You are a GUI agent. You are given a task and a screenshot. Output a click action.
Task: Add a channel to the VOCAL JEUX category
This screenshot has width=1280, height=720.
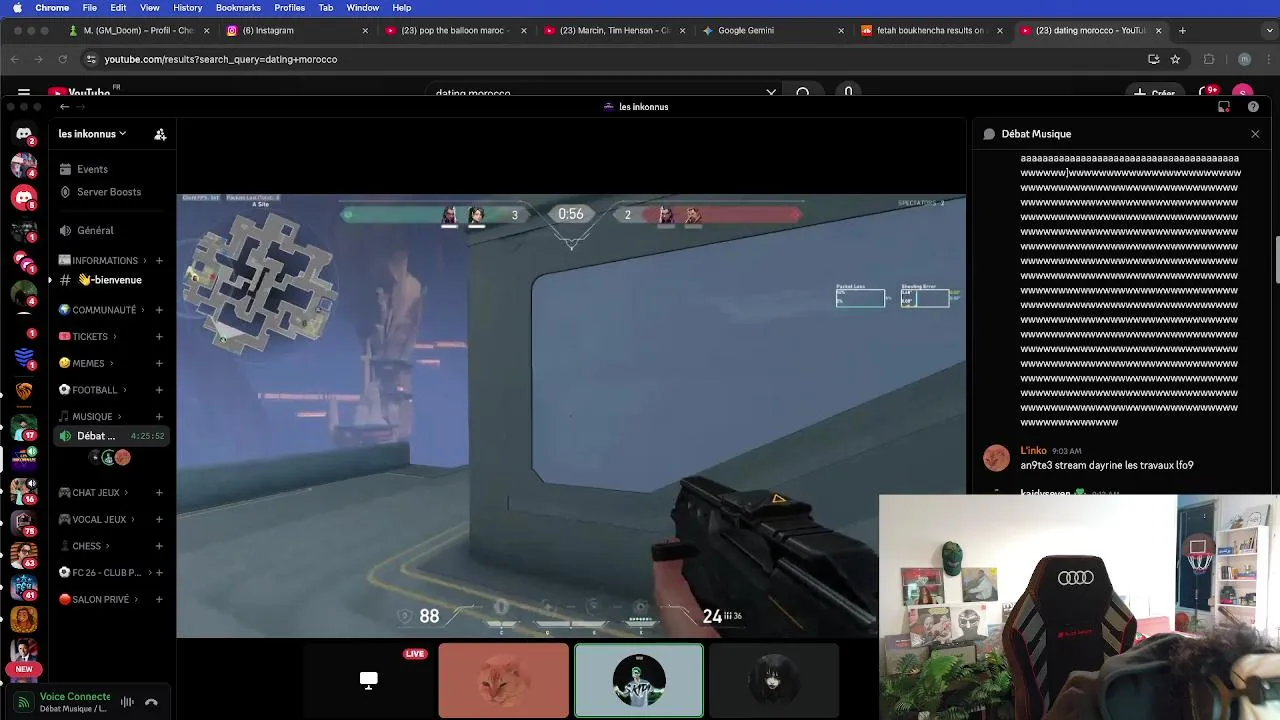point(159,520)
